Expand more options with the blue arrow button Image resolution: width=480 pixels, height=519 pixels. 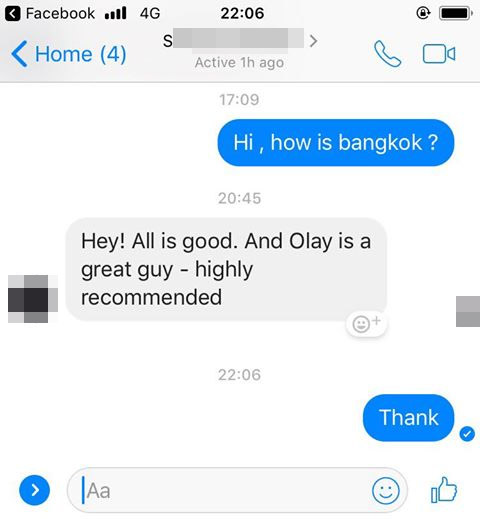point(35,490)
